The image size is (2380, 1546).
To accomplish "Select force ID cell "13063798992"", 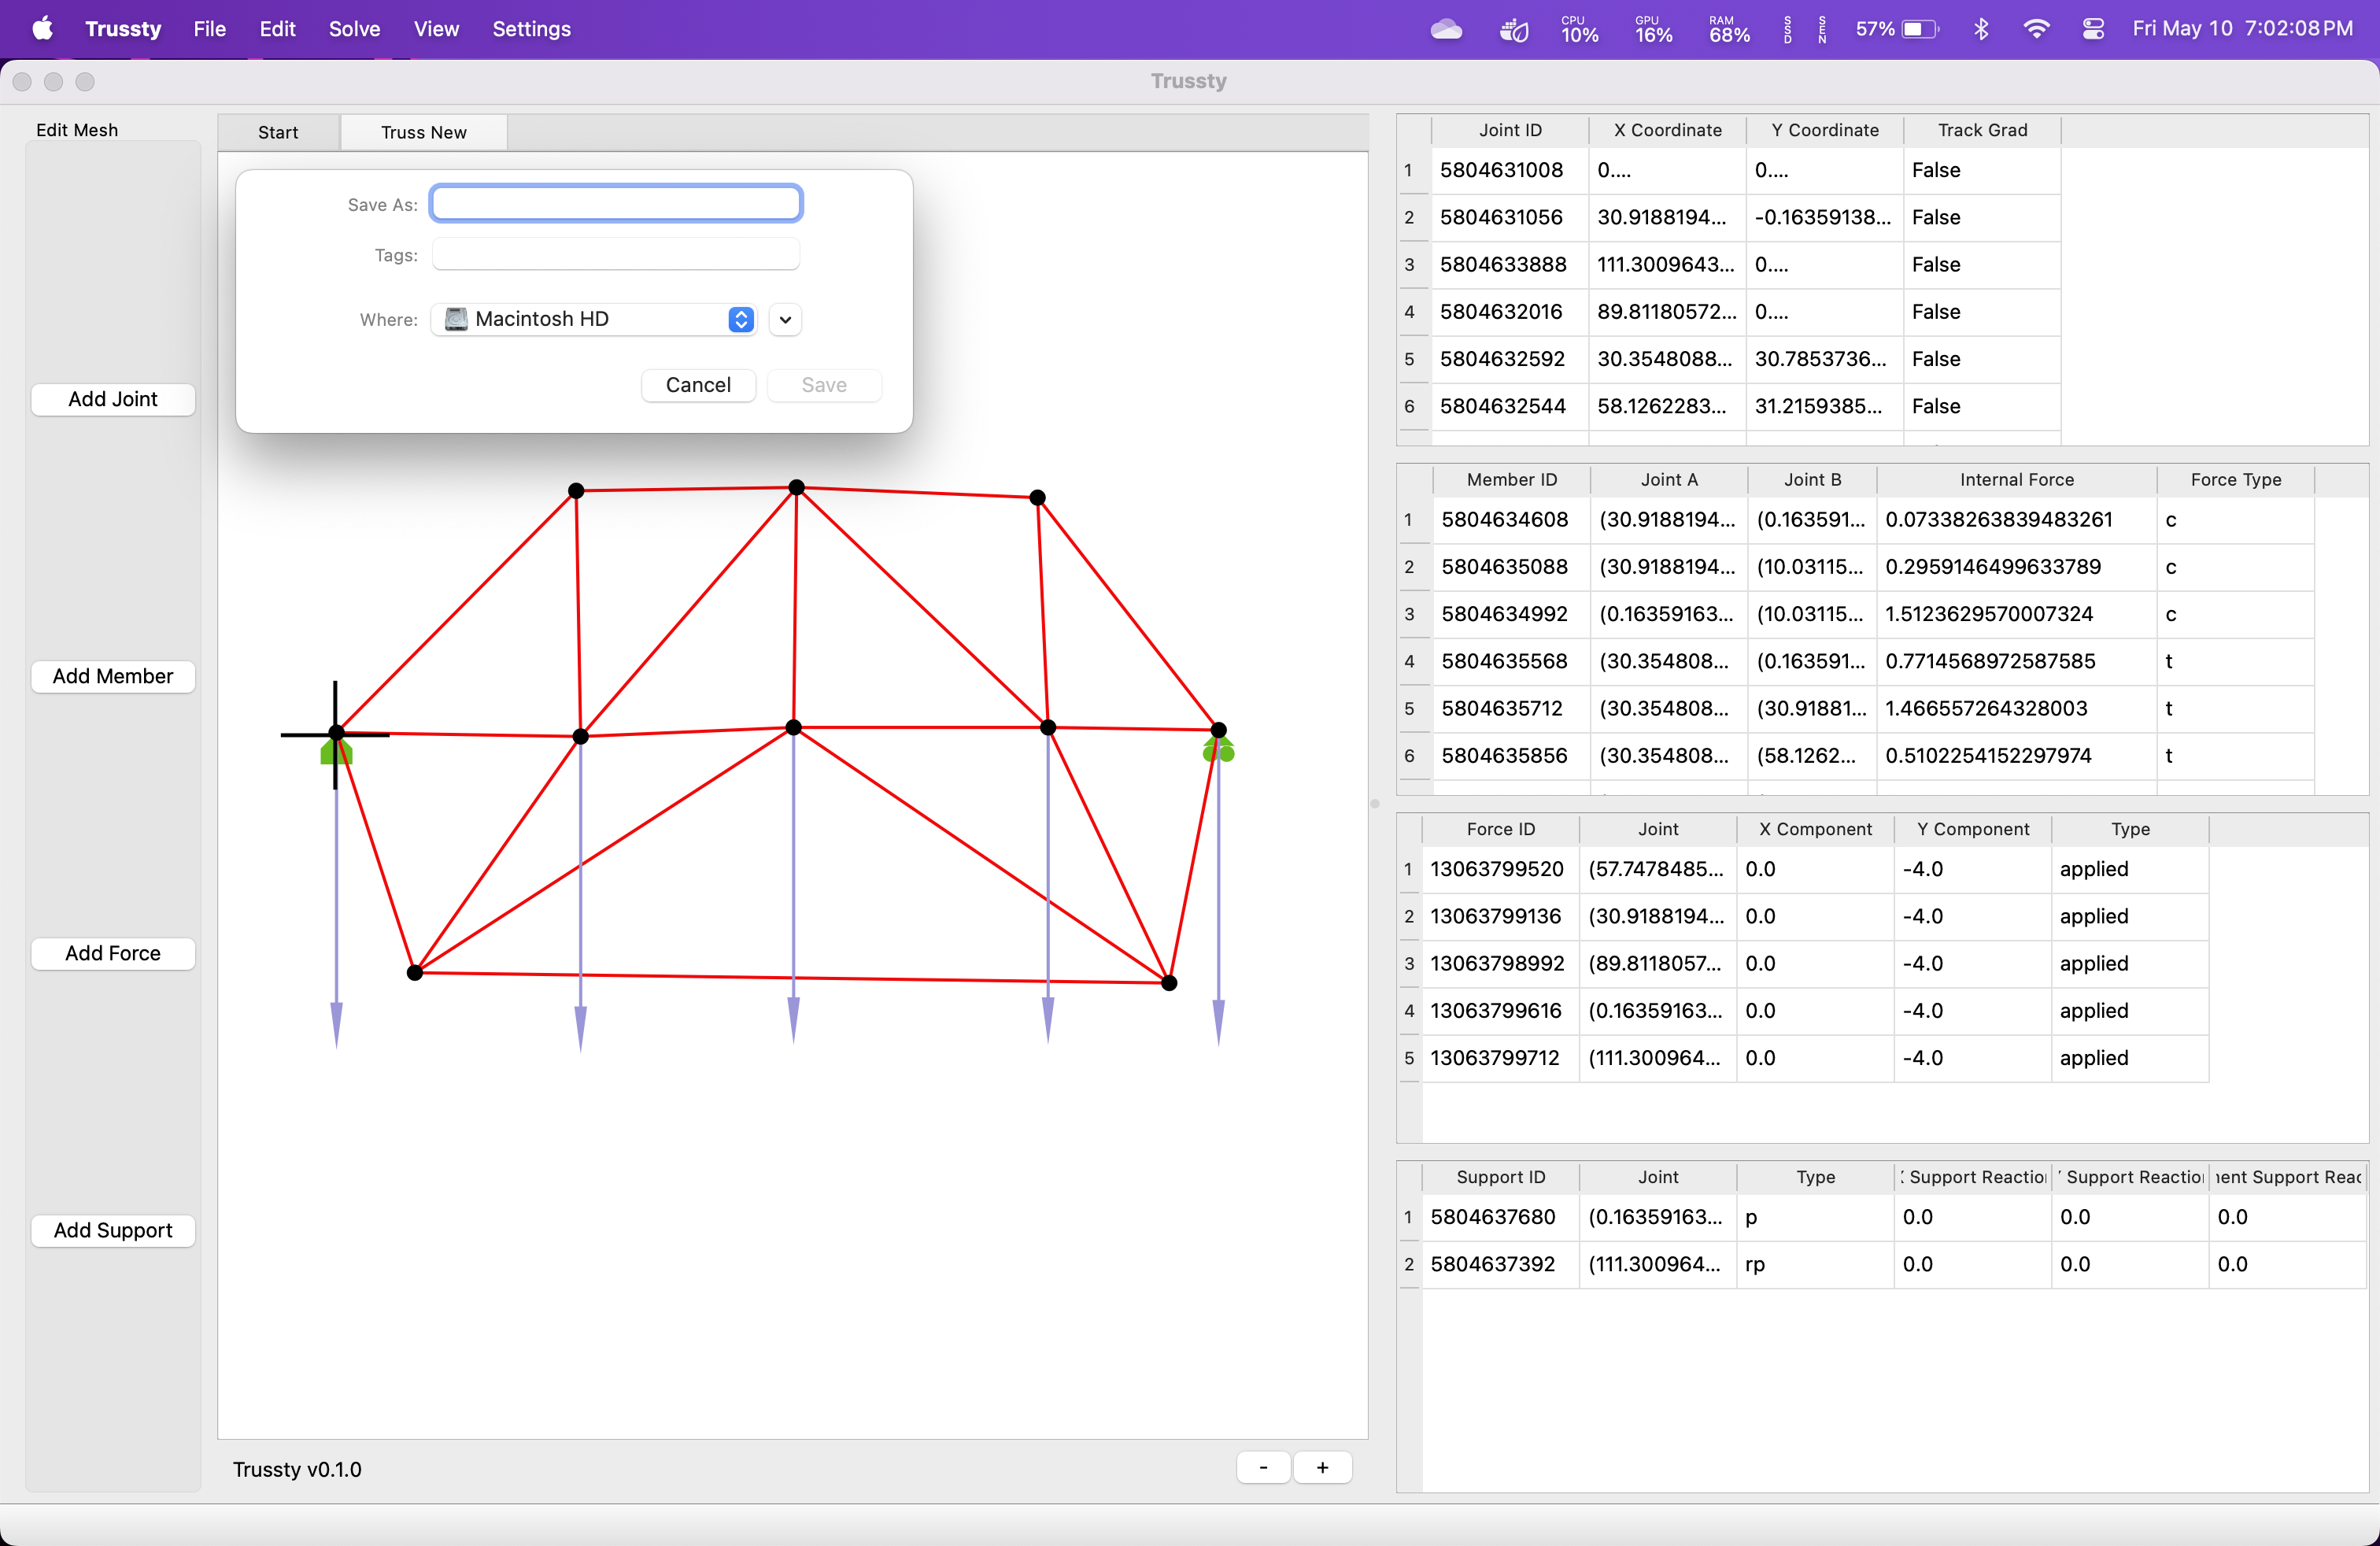I will pos(1501,964).
